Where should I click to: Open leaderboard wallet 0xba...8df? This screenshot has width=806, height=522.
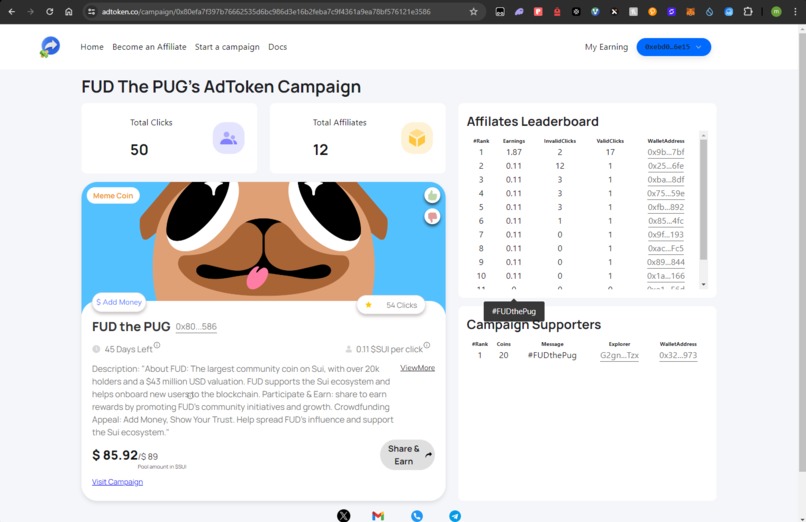[x=666, y=179]
